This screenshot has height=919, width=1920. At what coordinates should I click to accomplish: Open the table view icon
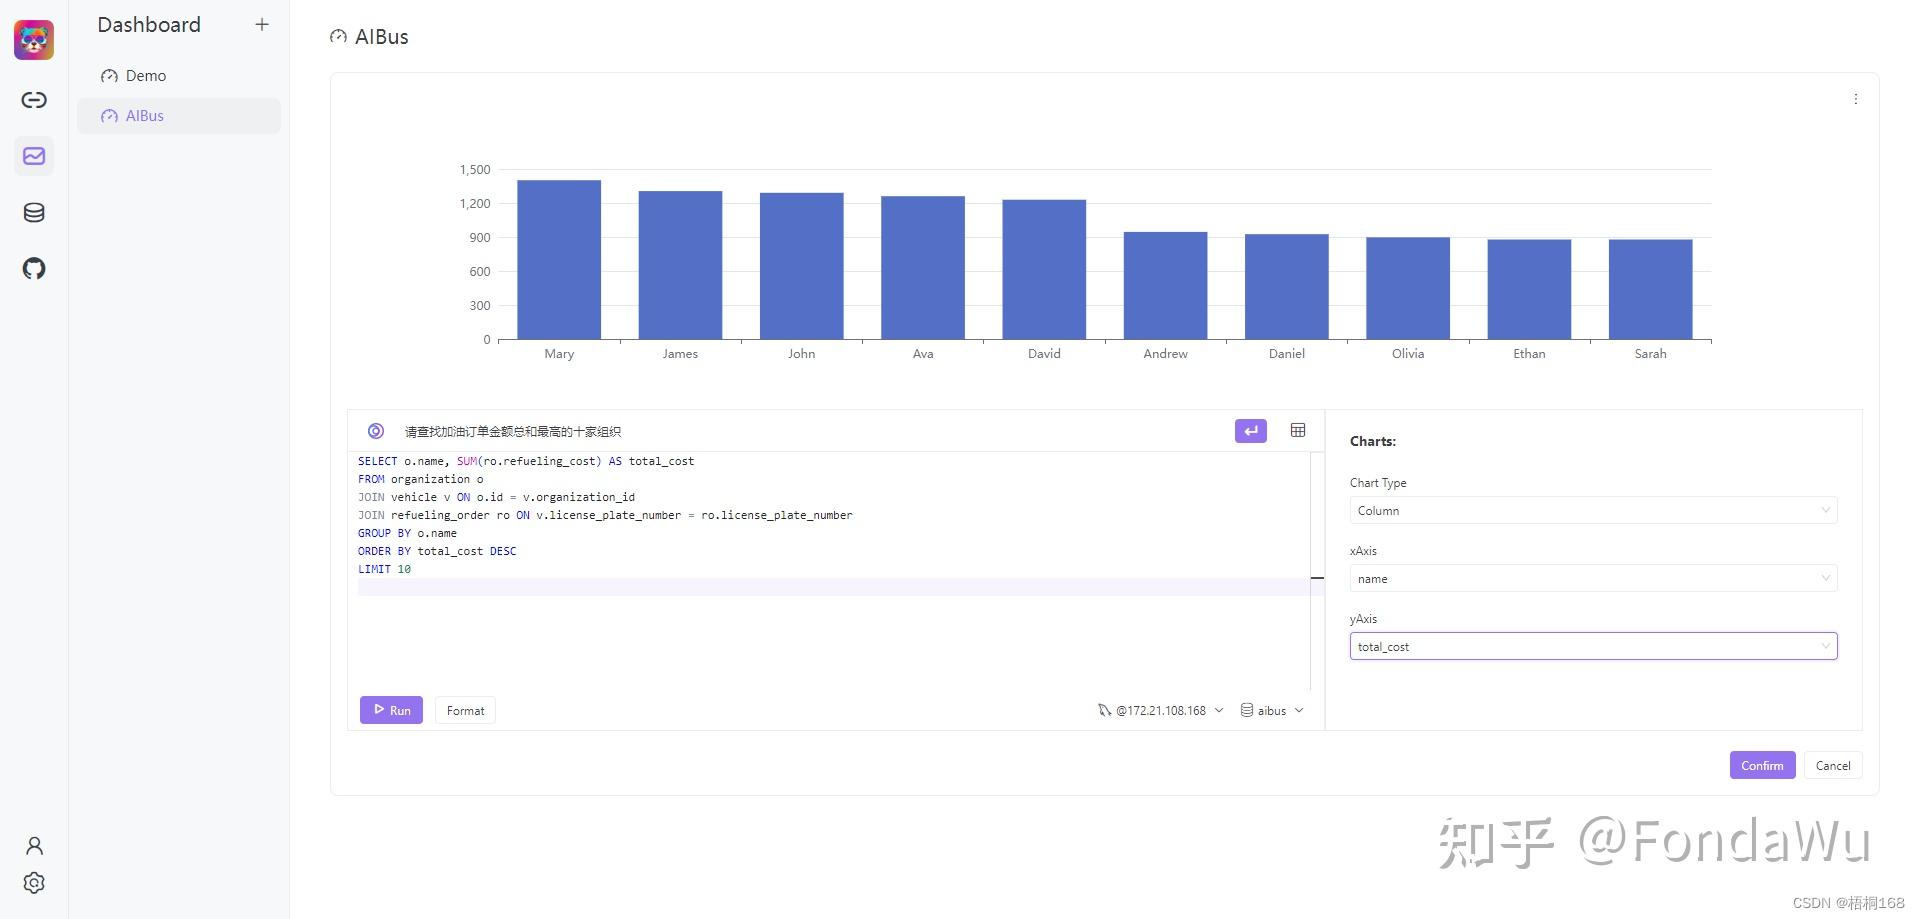coord(1298,430)
